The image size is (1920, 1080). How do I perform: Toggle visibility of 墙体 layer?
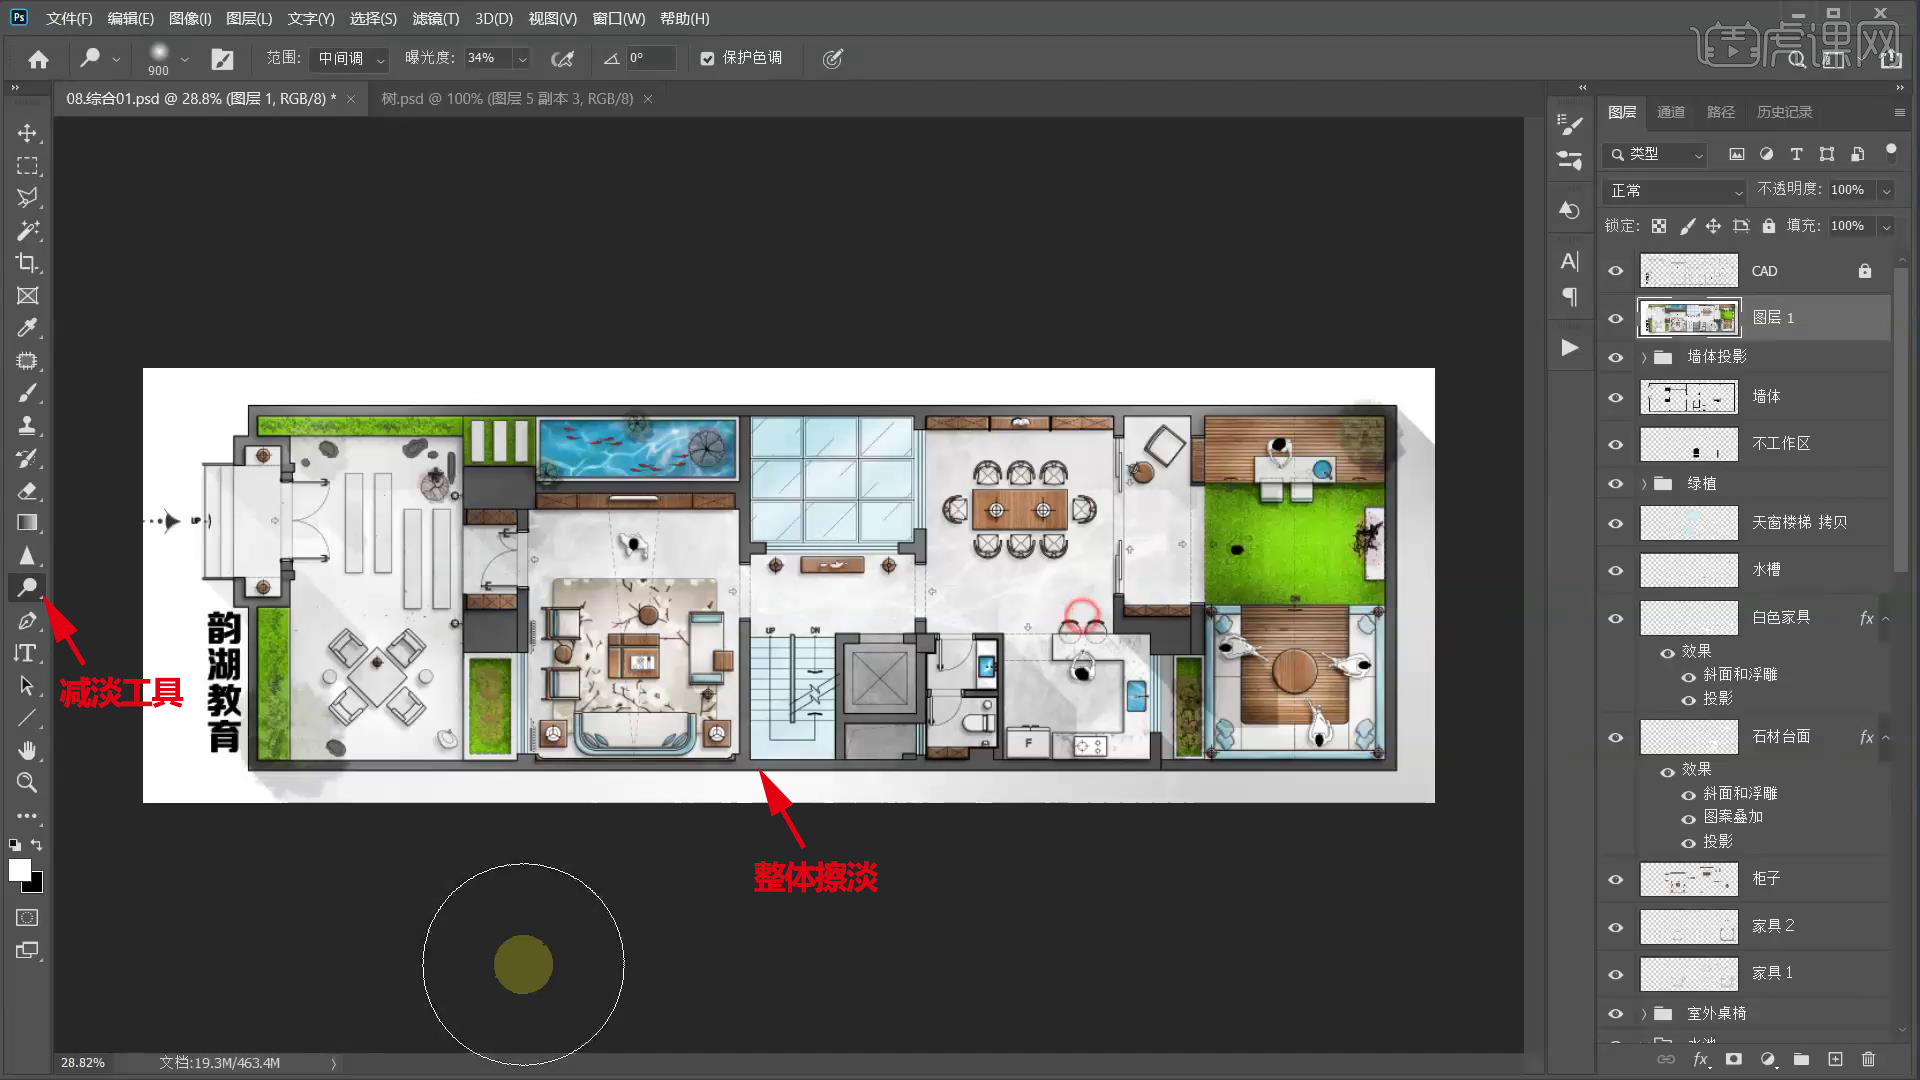click(x=1615, y=397)
